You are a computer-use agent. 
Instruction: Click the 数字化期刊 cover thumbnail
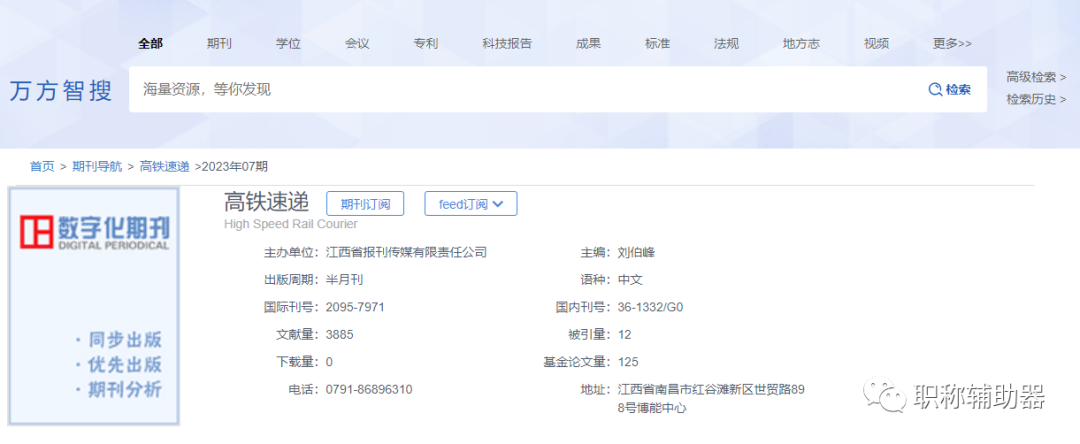94,306
